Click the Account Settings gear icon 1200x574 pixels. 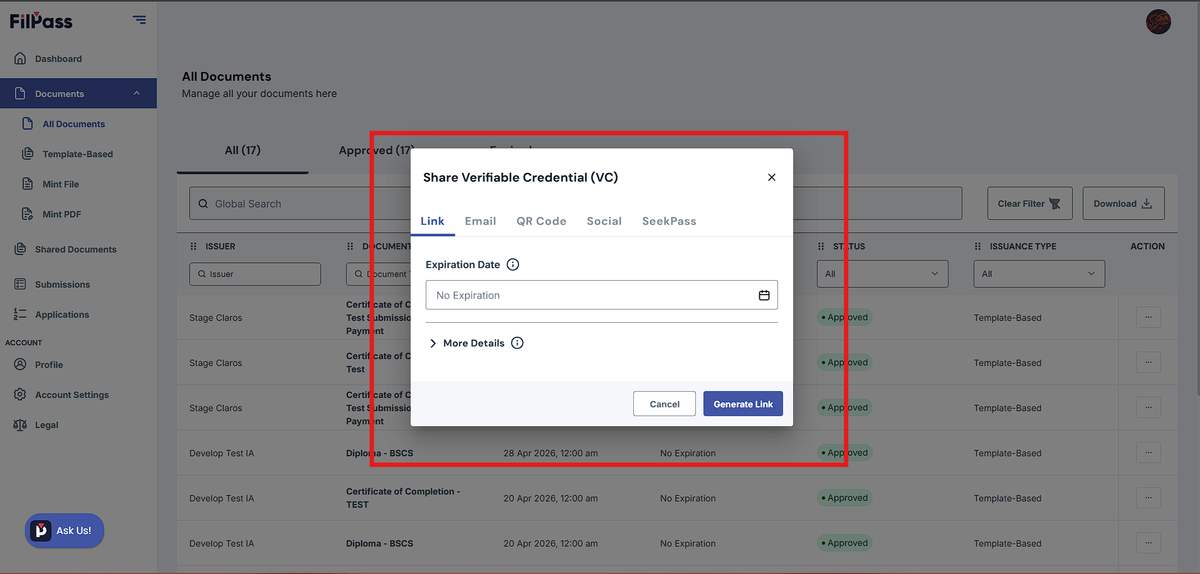20,395
